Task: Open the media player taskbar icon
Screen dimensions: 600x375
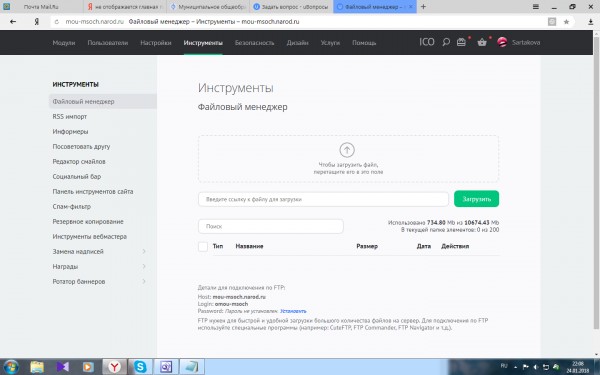Action: tap(88, 367)
